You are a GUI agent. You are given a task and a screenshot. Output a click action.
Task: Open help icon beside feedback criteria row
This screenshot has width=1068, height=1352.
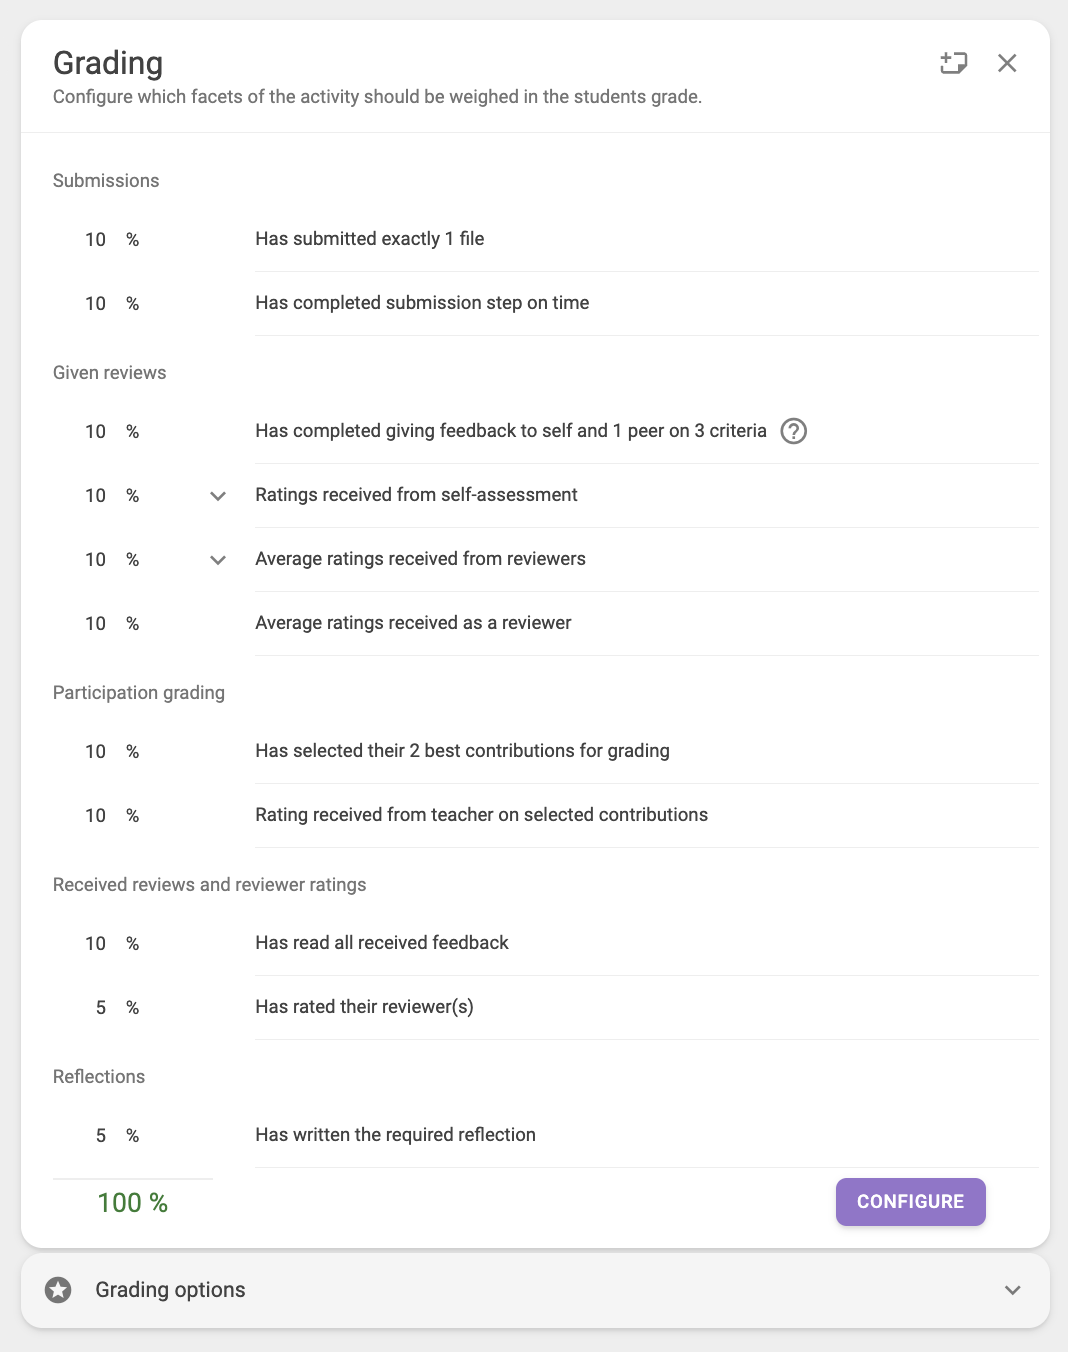(793, 431)
